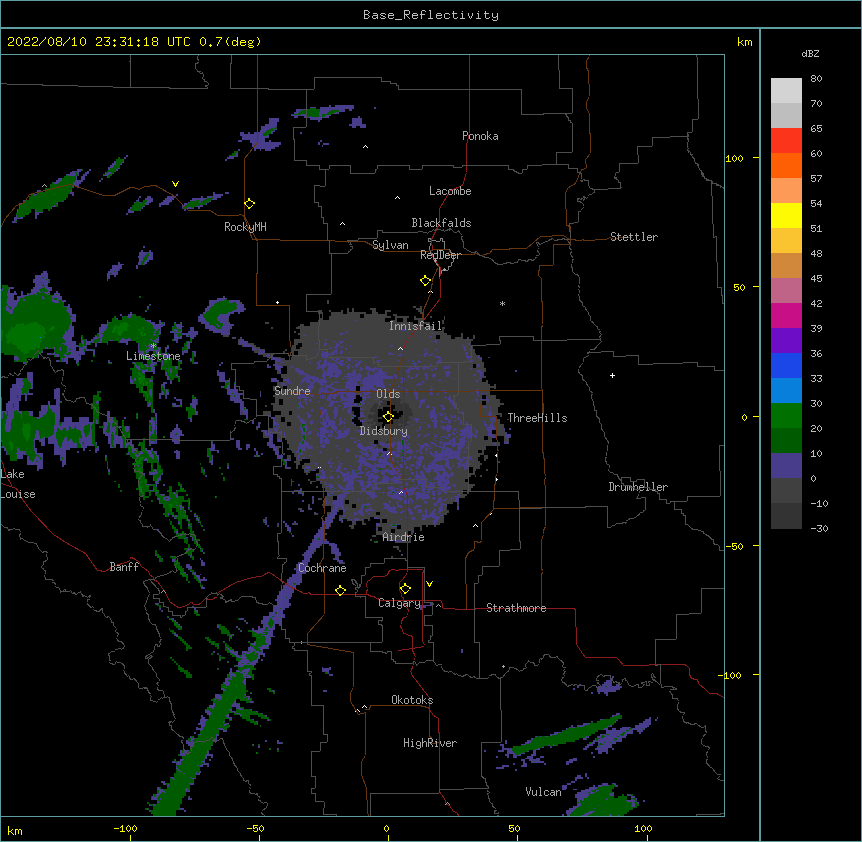Click the diamond marker between Olds and Didsbury
The width and height of the screenshot is (862, 842).
(388, 417)
